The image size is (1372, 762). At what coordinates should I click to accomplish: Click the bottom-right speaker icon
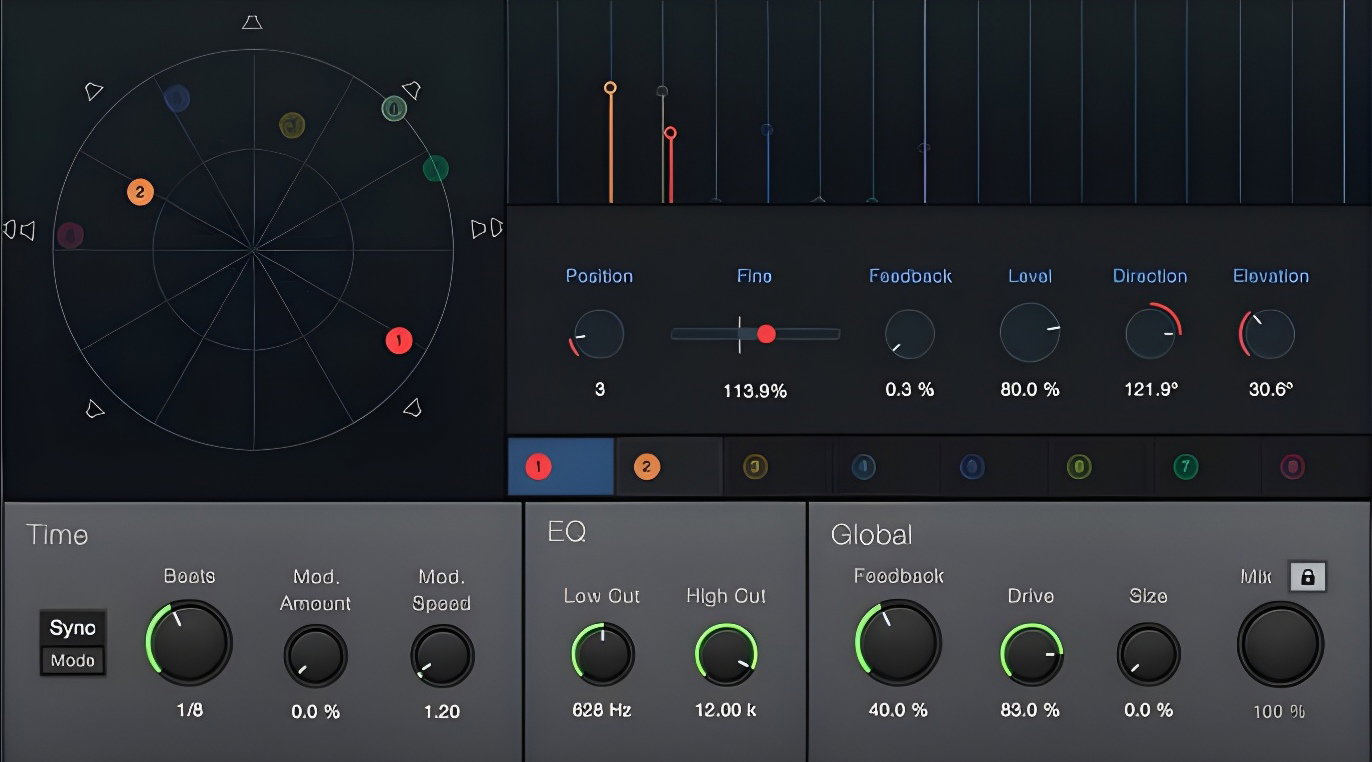[411, 407]
